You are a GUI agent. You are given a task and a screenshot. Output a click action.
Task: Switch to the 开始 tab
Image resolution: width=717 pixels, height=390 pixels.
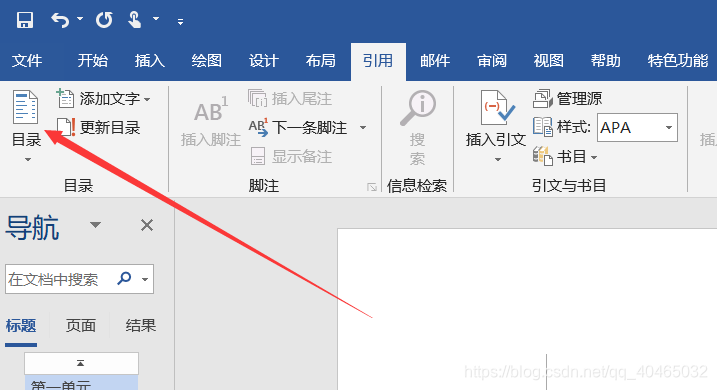(92, 60)
